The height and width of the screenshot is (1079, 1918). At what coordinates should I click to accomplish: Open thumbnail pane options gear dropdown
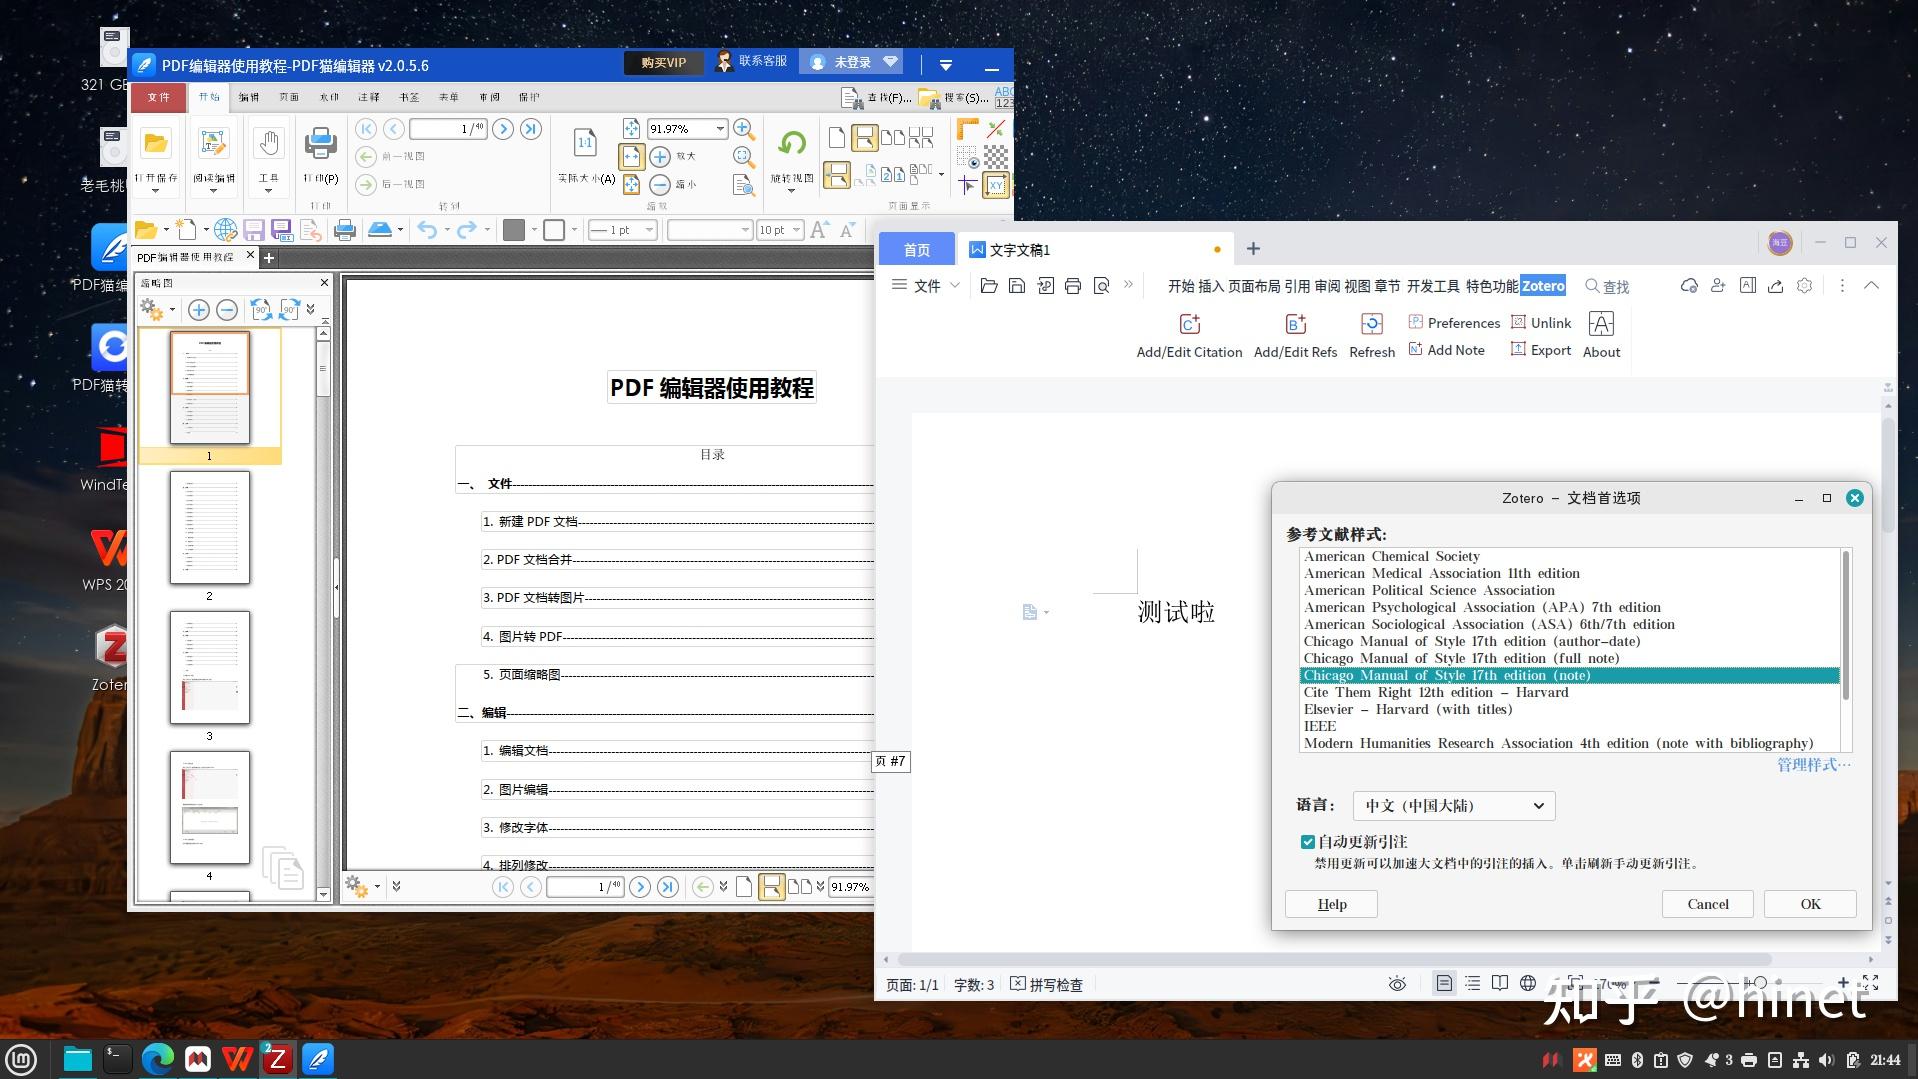click(x=157, y=310)
